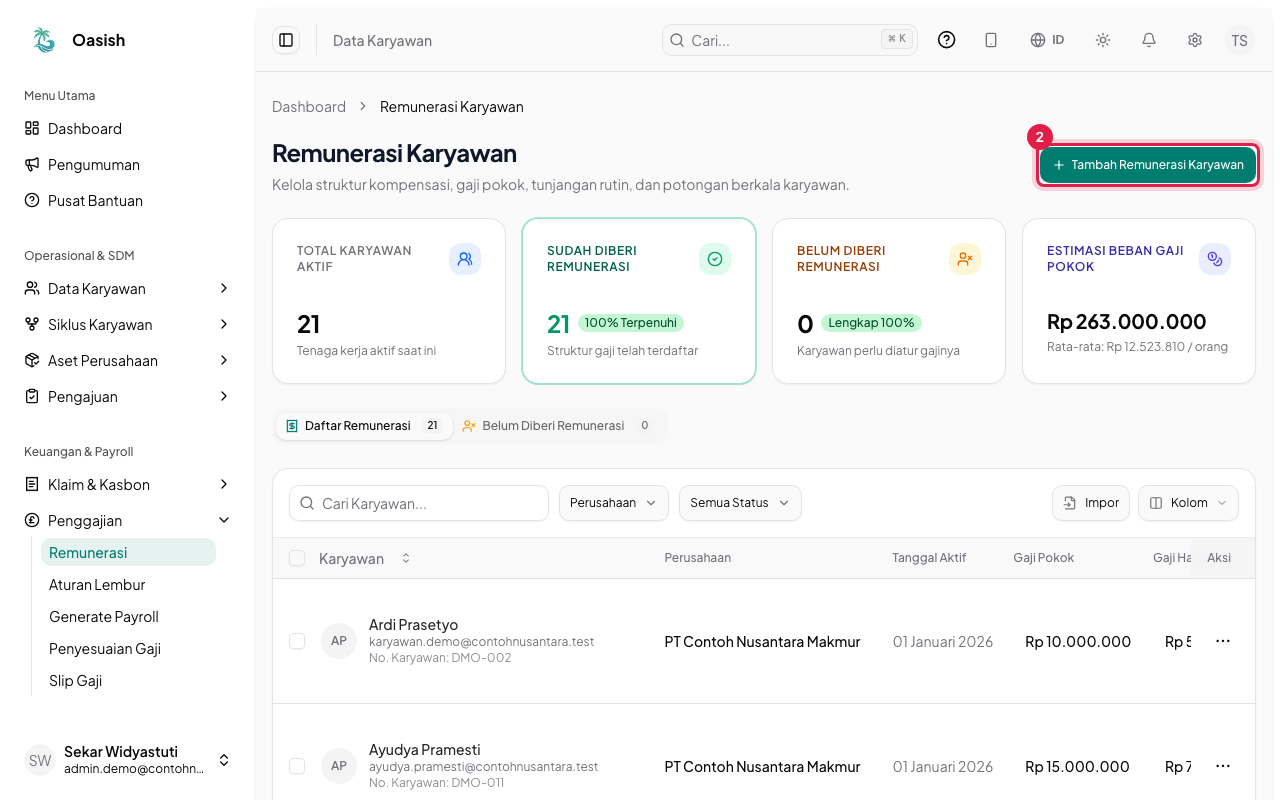Open Penyesuaian Gaji submenu item
This screenshot has width=1280, height=800.
(x=128, y=649)
